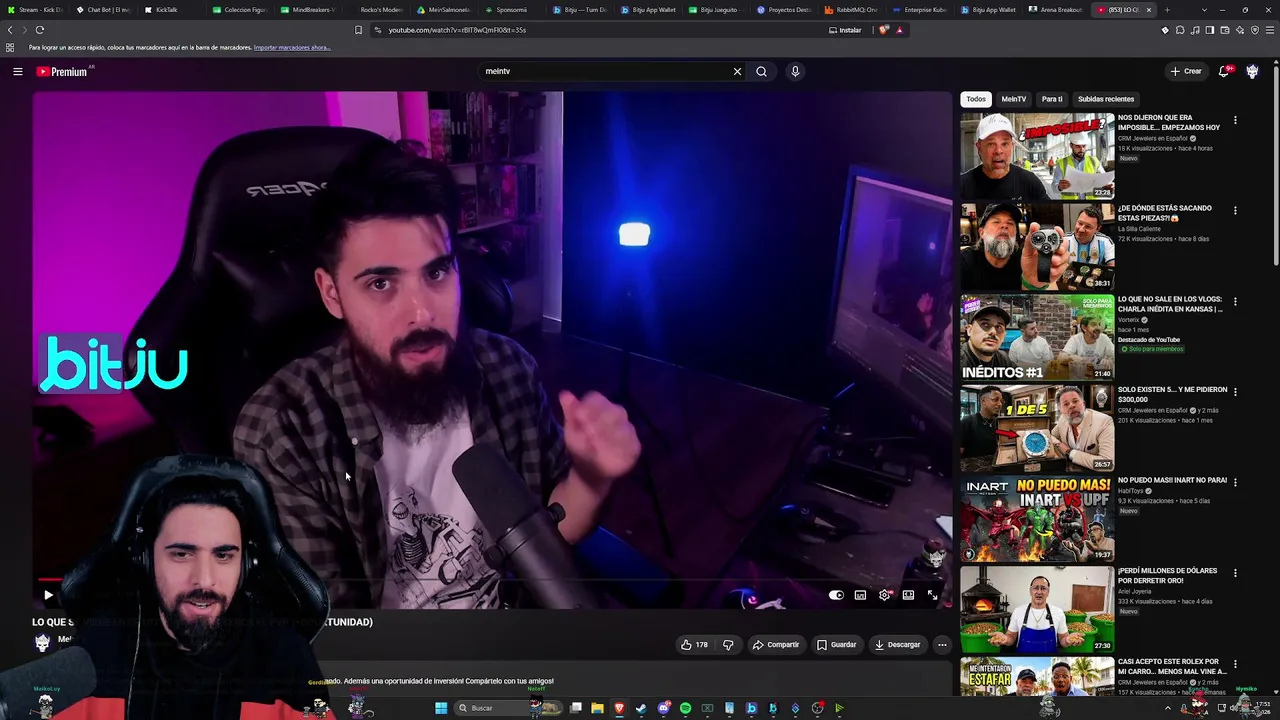Like the video with 178 likes
Screen dimensions: 1280x720
(x=694, y=645)
